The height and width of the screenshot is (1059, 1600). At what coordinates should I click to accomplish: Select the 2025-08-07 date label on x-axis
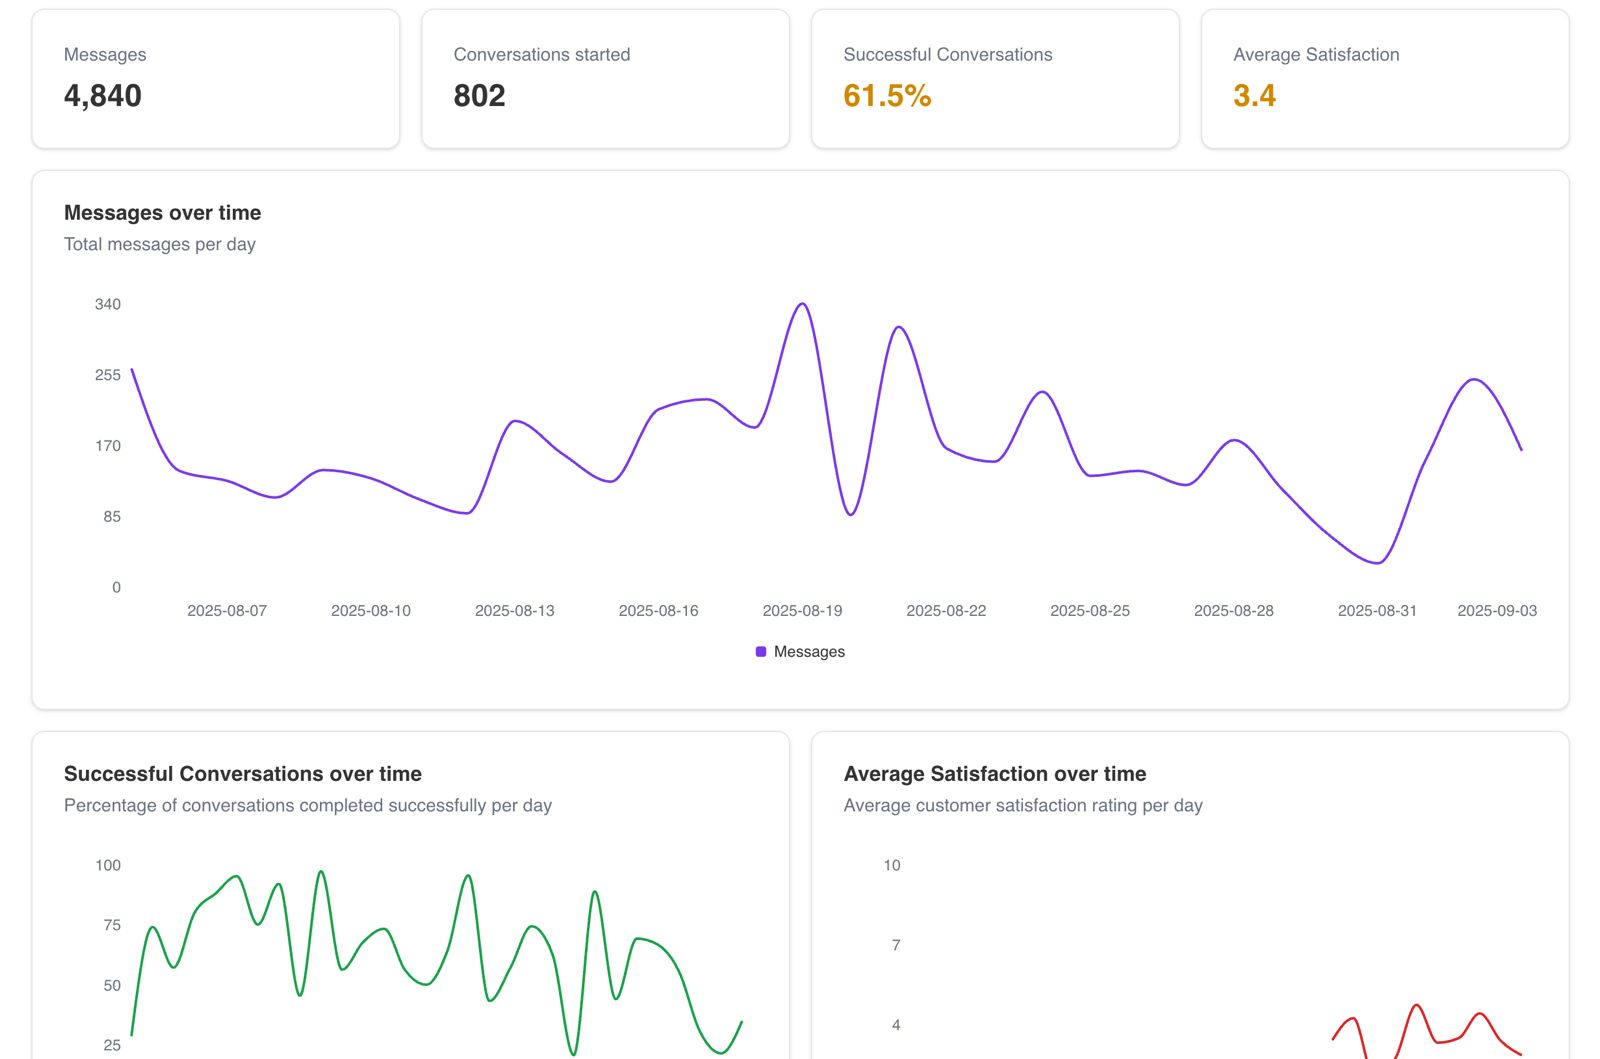[227, 611]
